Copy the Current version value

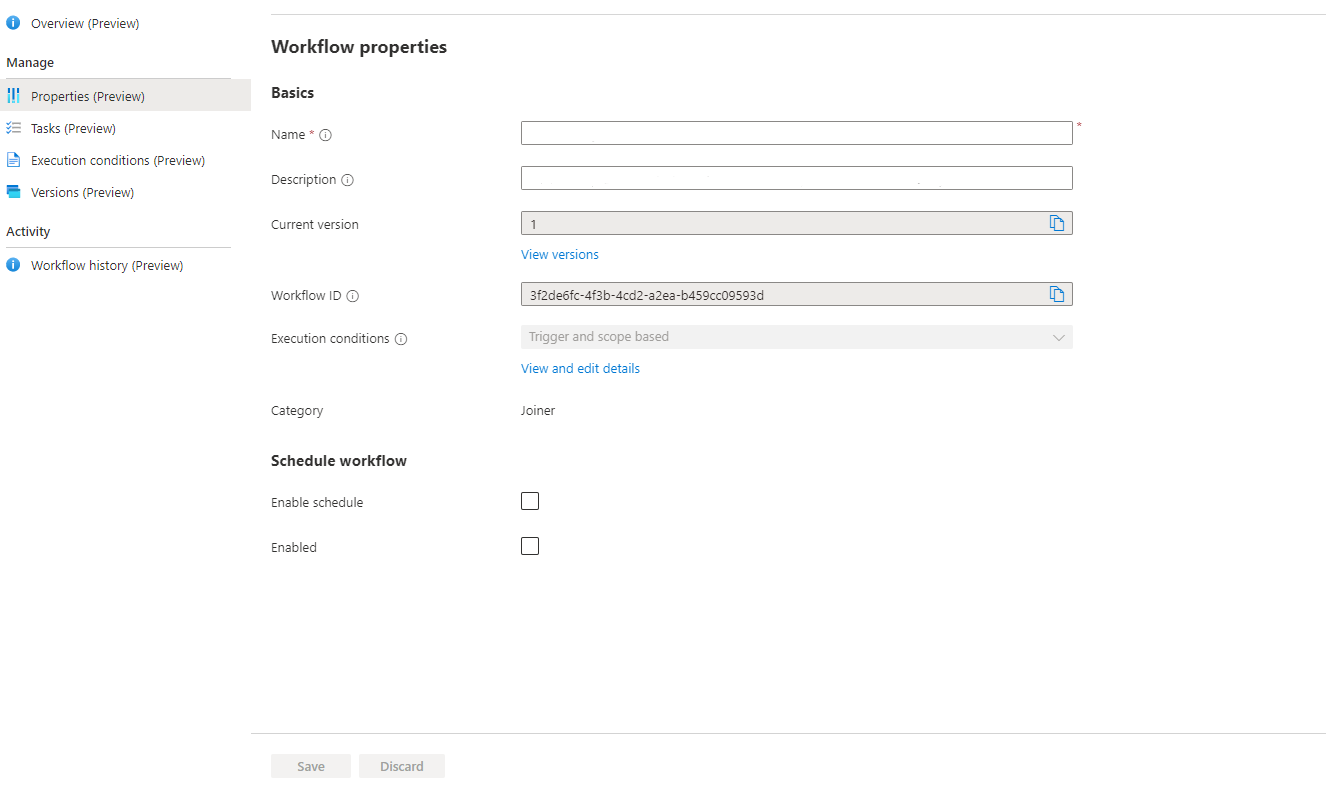pos(1057,223)
